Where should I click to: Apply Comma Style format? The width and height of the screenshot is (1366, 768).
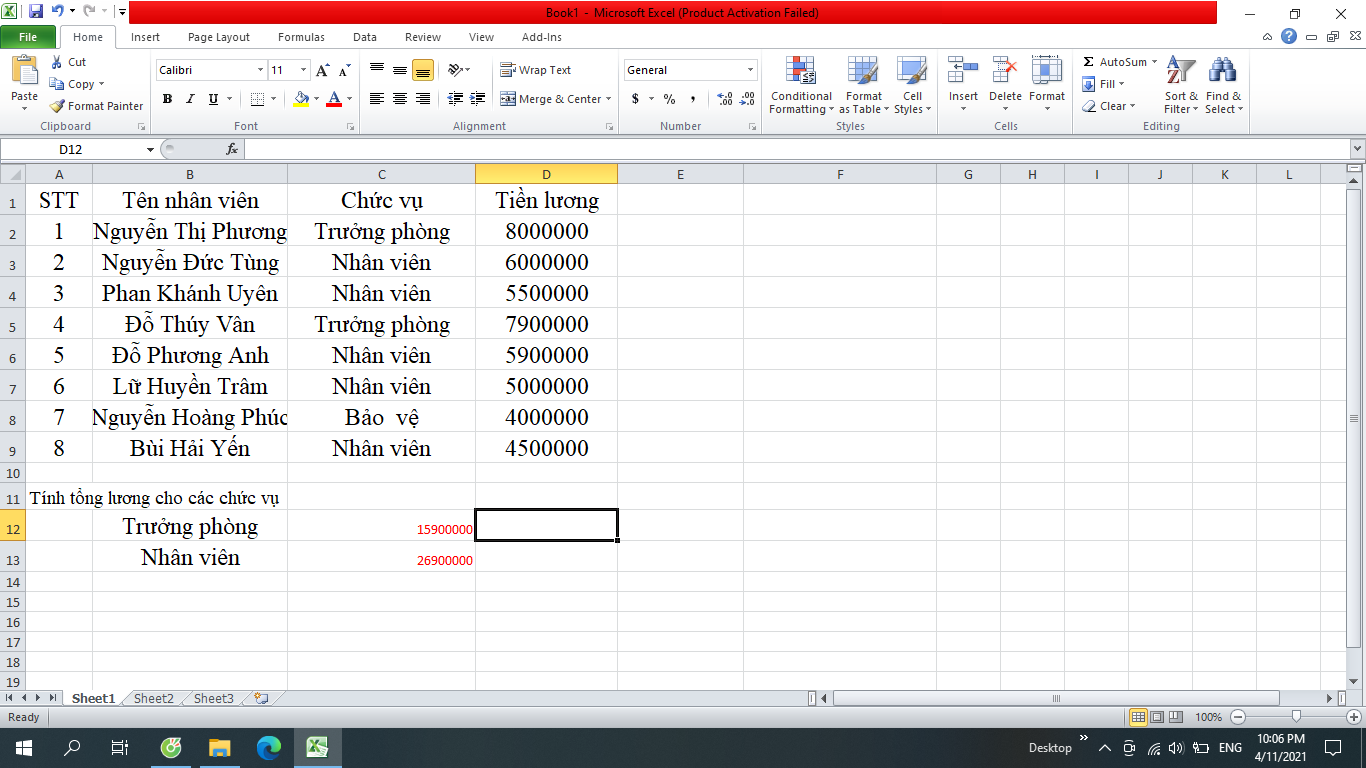[x=692, y=99]
